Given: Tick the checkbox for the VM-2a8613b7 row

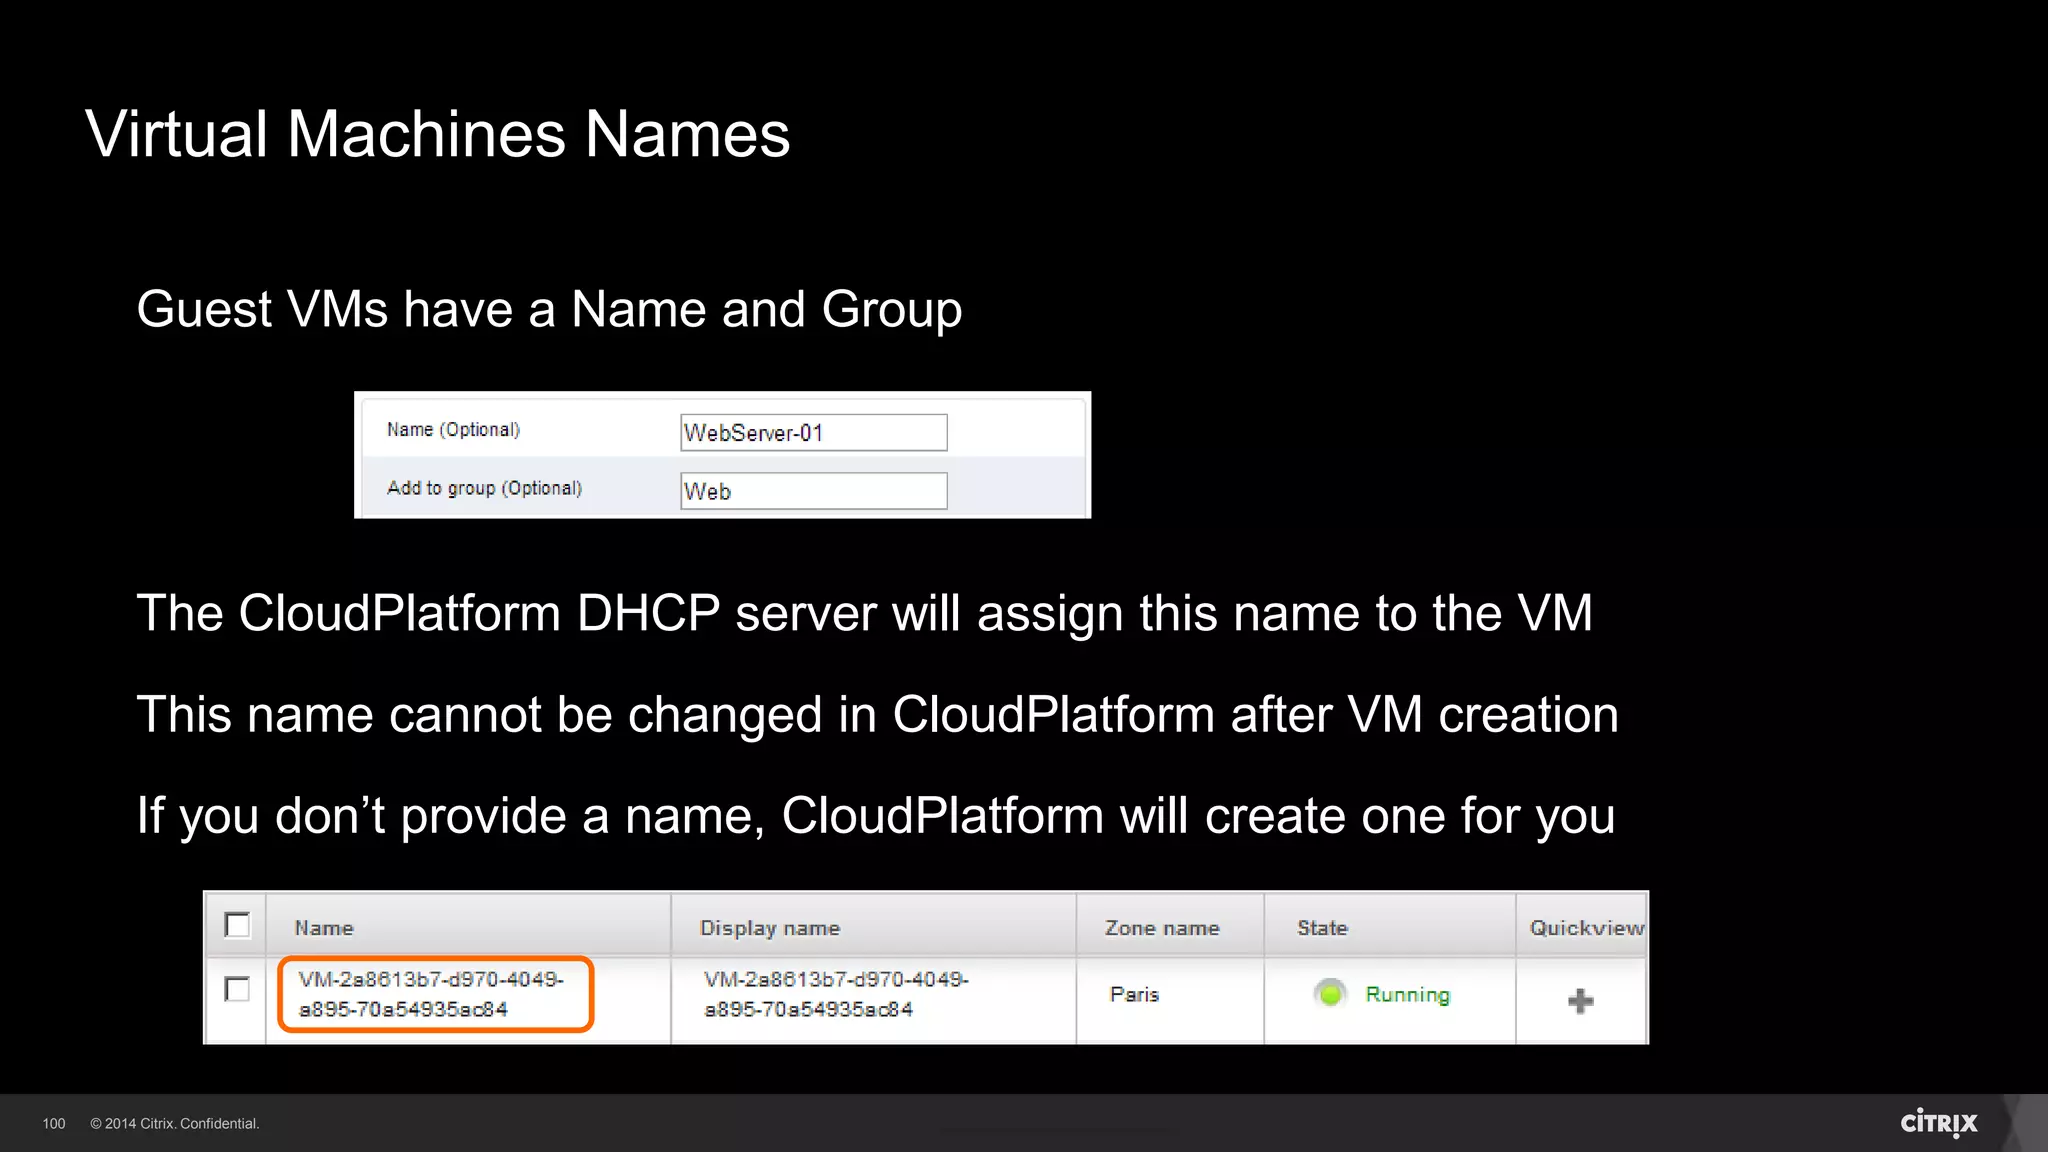Looking at the screenshot, I should [x=237, y=989].
